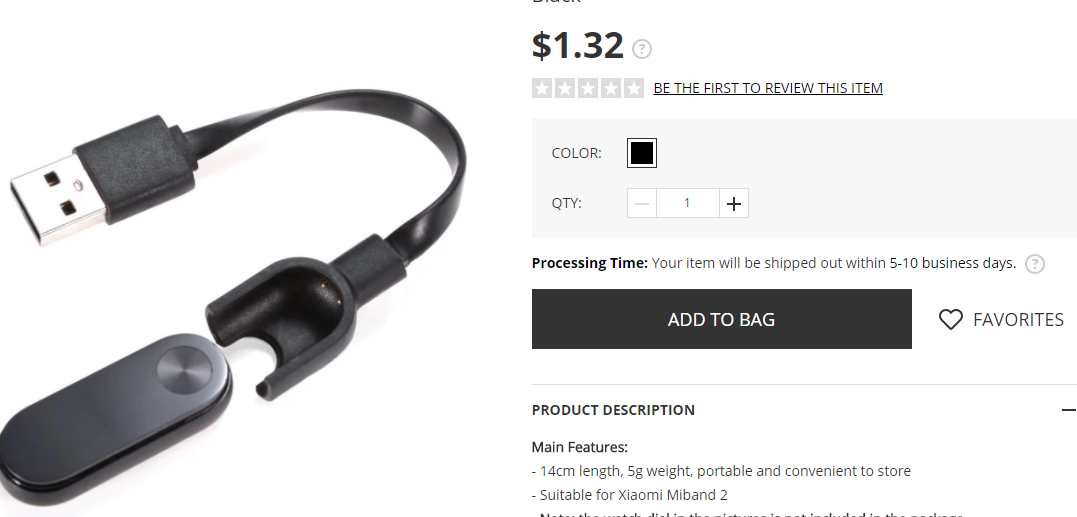Give a five-star rating with the last star
The image size is (1077, 517).
[633, 88]
